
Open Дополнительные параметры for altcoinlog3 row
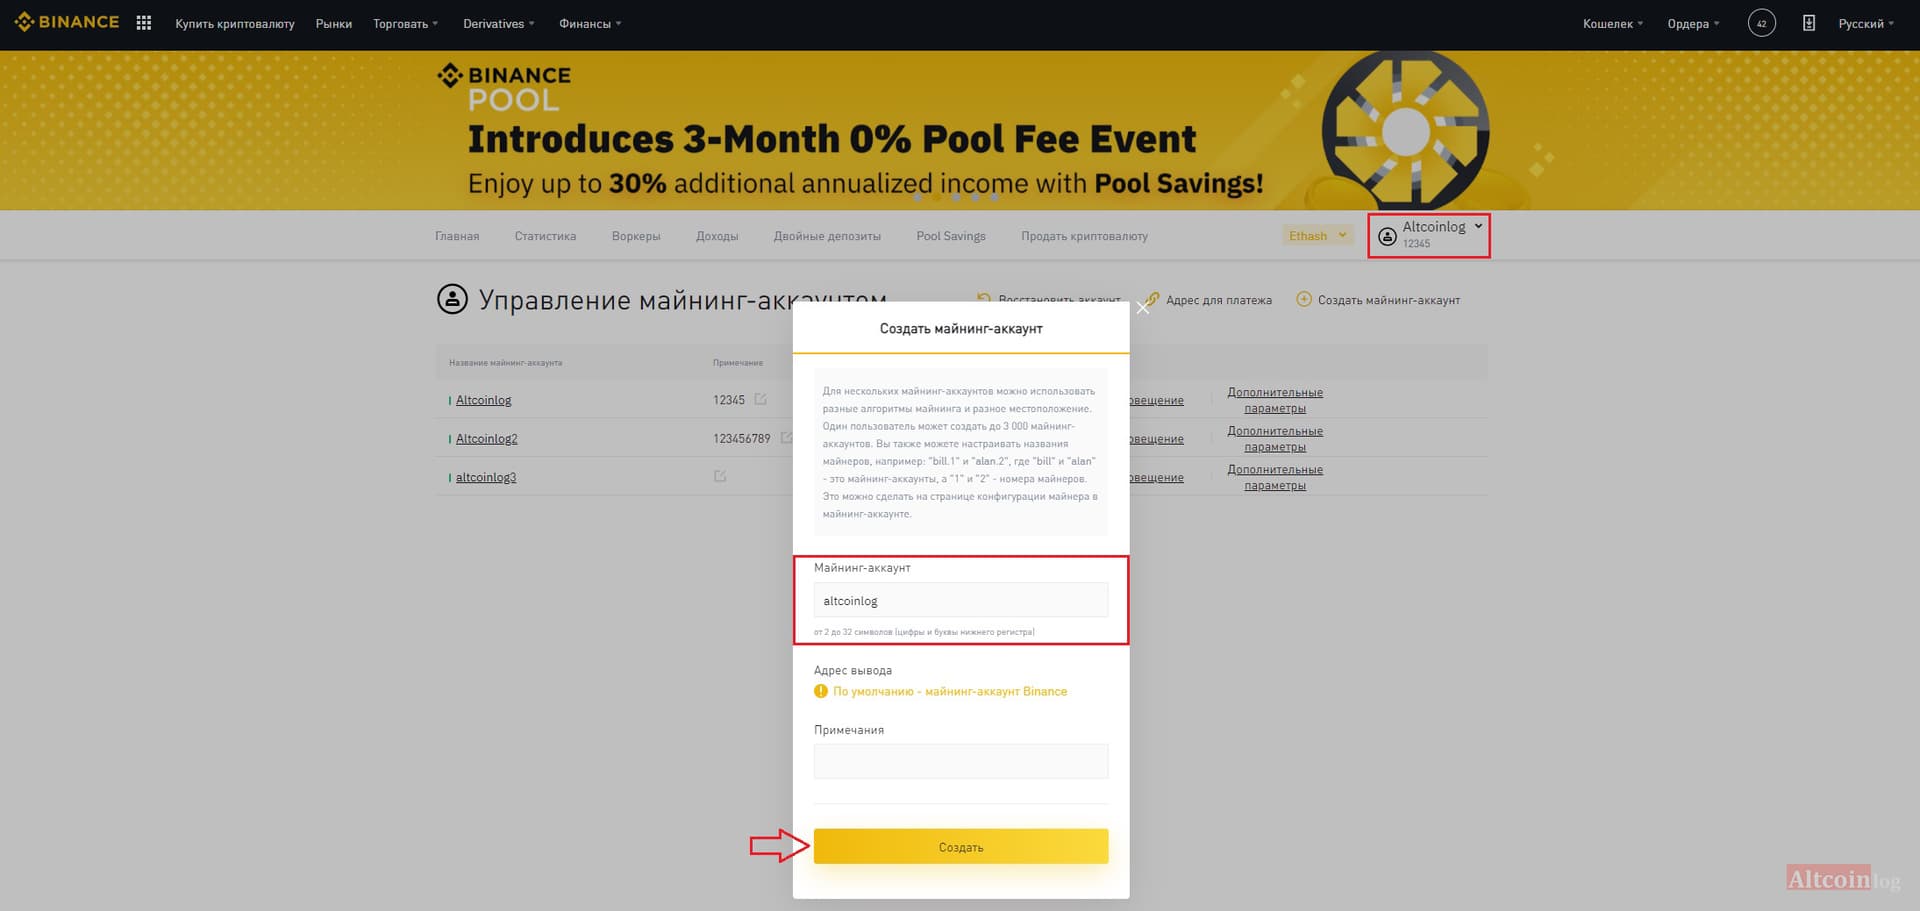(x=1275, y=477)
